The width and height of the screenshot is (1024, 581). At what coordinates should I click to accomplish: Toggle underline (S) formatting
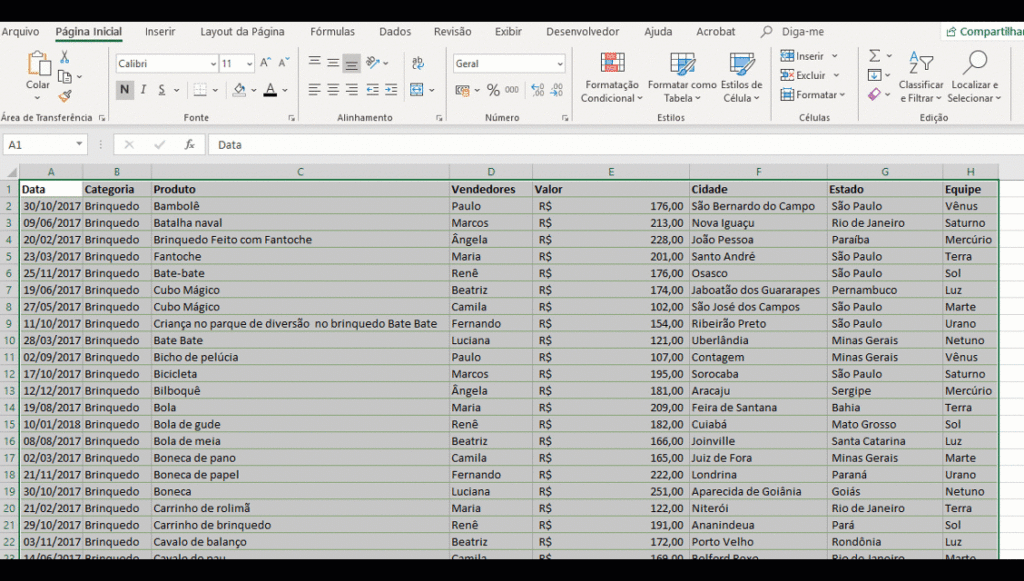(x=161, y=89)
